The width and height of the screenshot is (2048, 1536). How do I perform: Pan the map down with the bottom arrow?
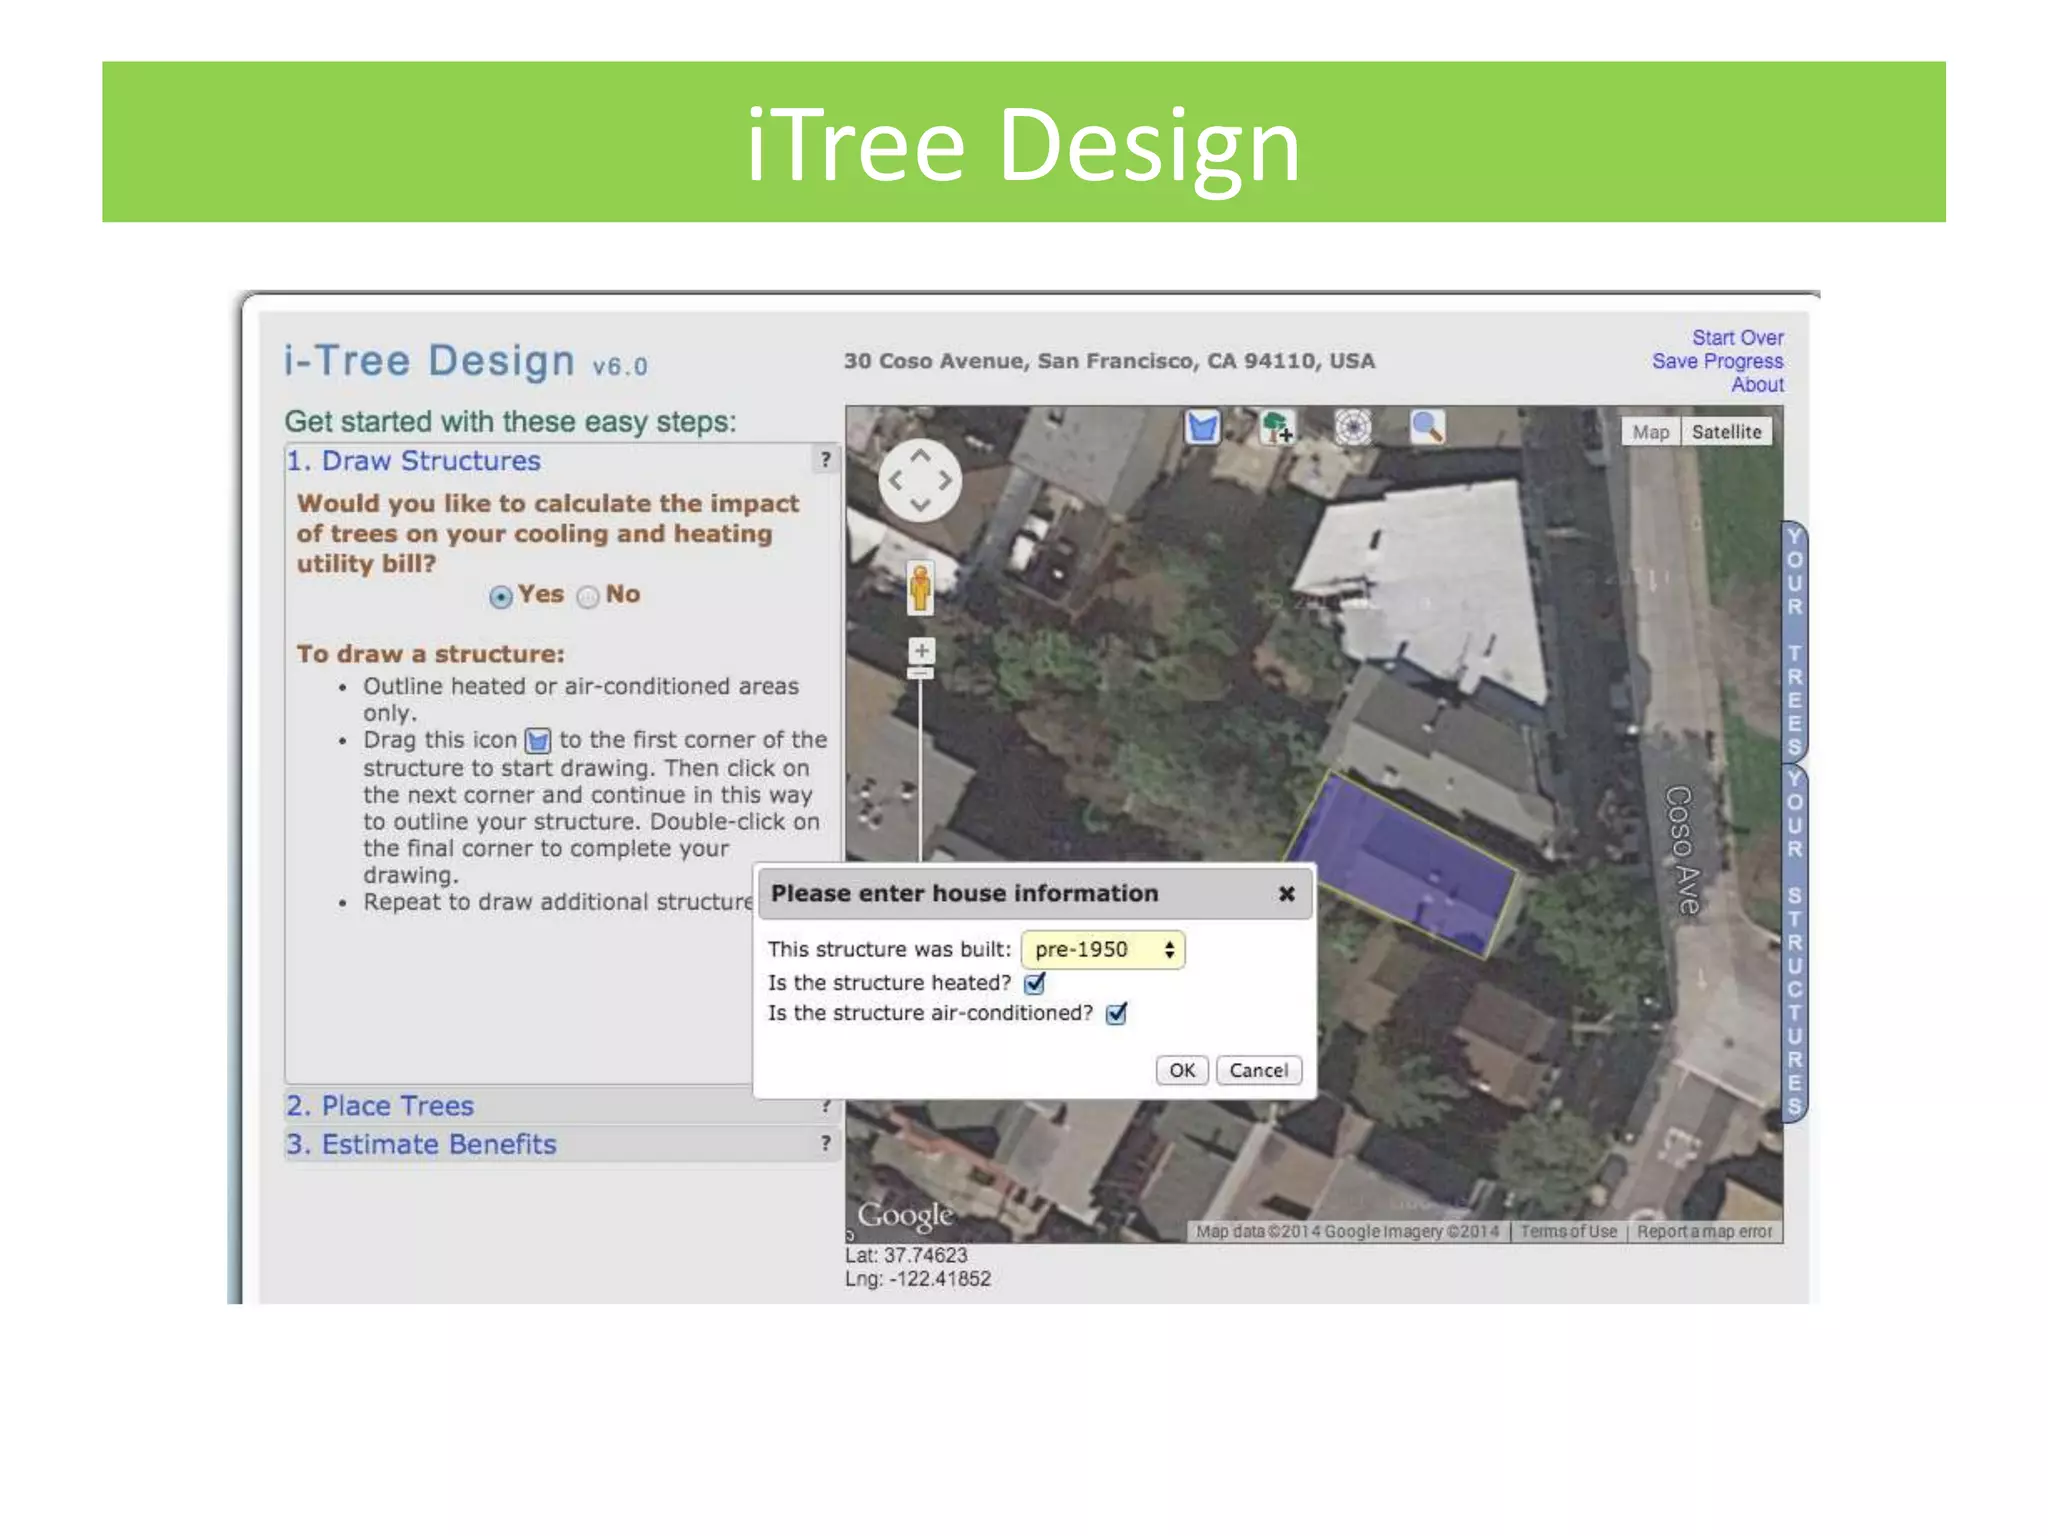pos(920,505)
